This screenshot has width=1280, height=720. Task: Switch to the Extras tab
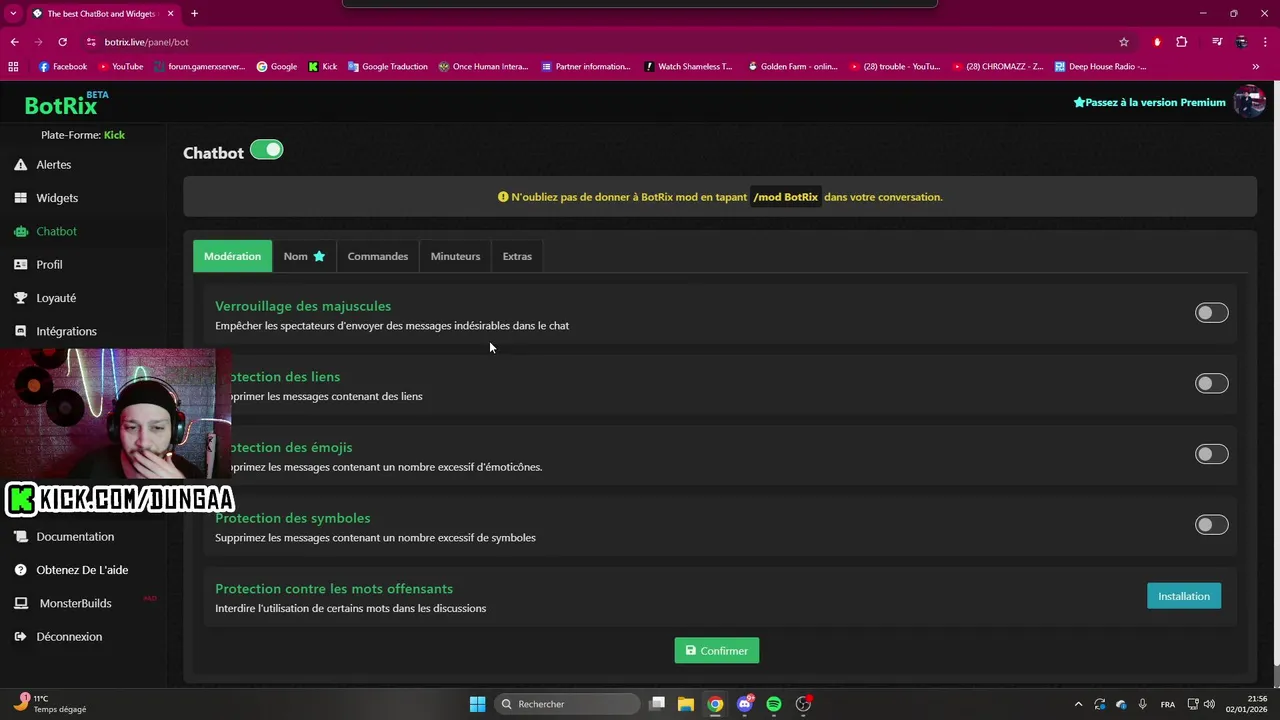click(x=517, y=256)
